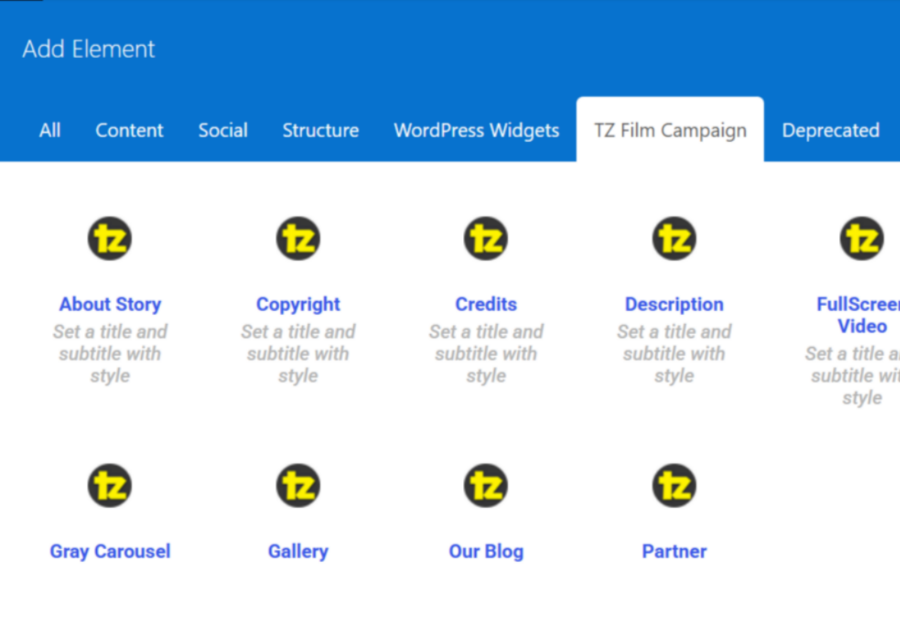
Task: Add the FullScreen Video element
Action: 859,315
